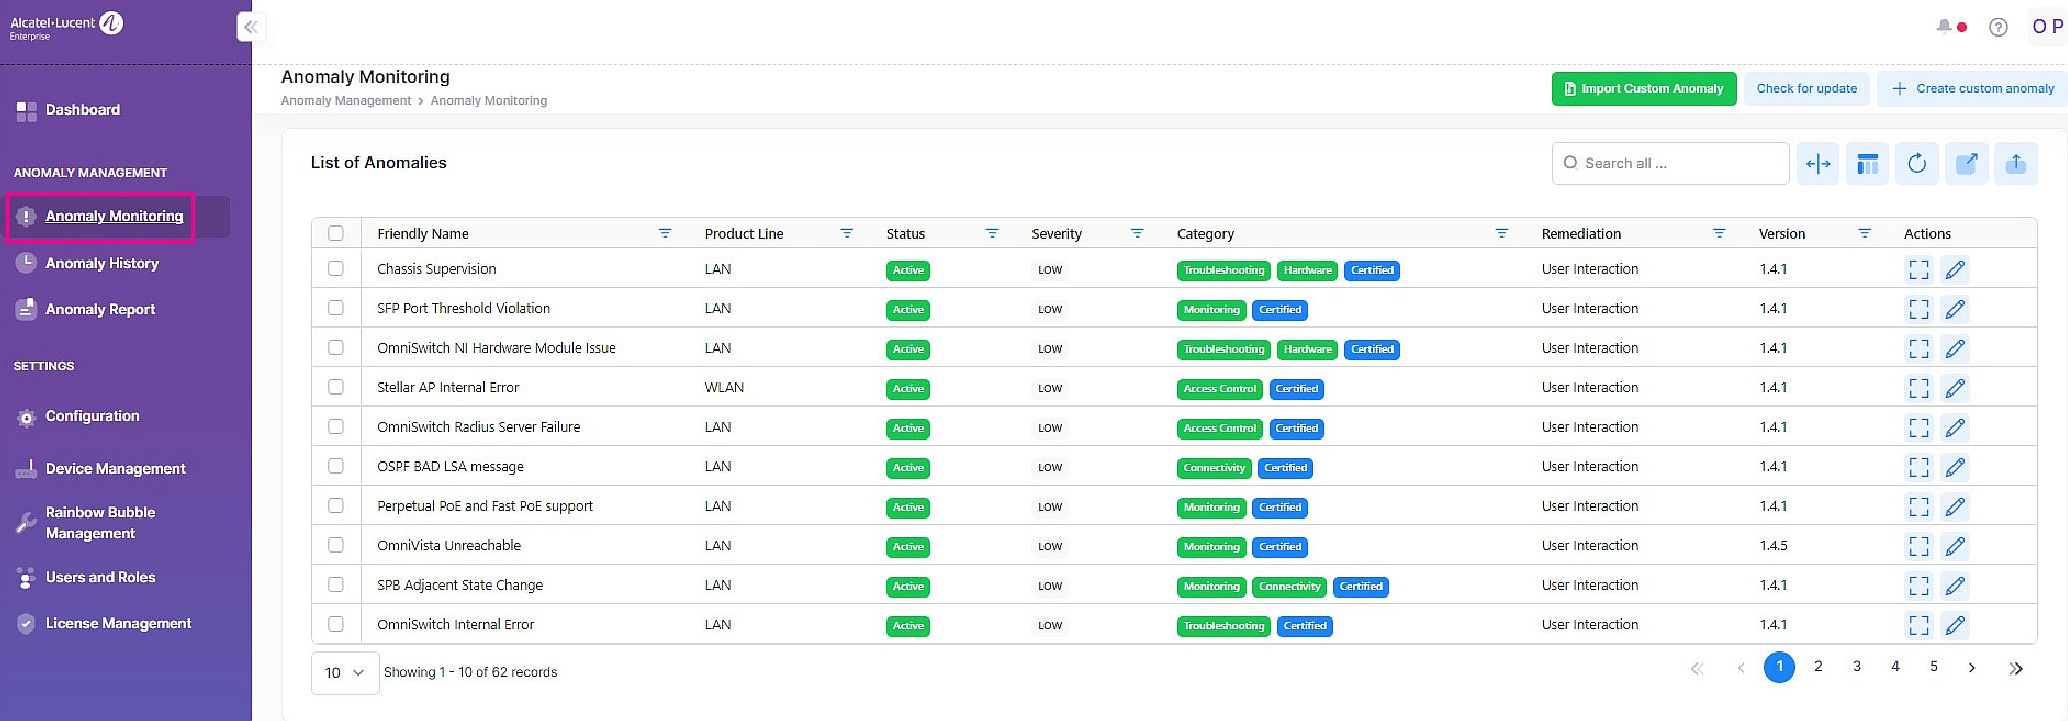Open the help question mark icon
Screen dimensions: 2068x721
point(1998,27)
